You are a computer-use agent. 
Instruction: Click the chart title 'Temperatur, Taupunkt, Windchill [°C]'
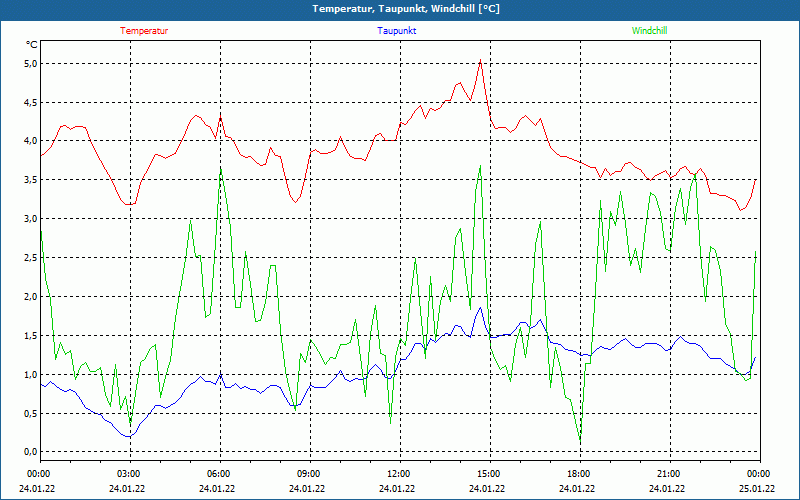click(399, 9)
